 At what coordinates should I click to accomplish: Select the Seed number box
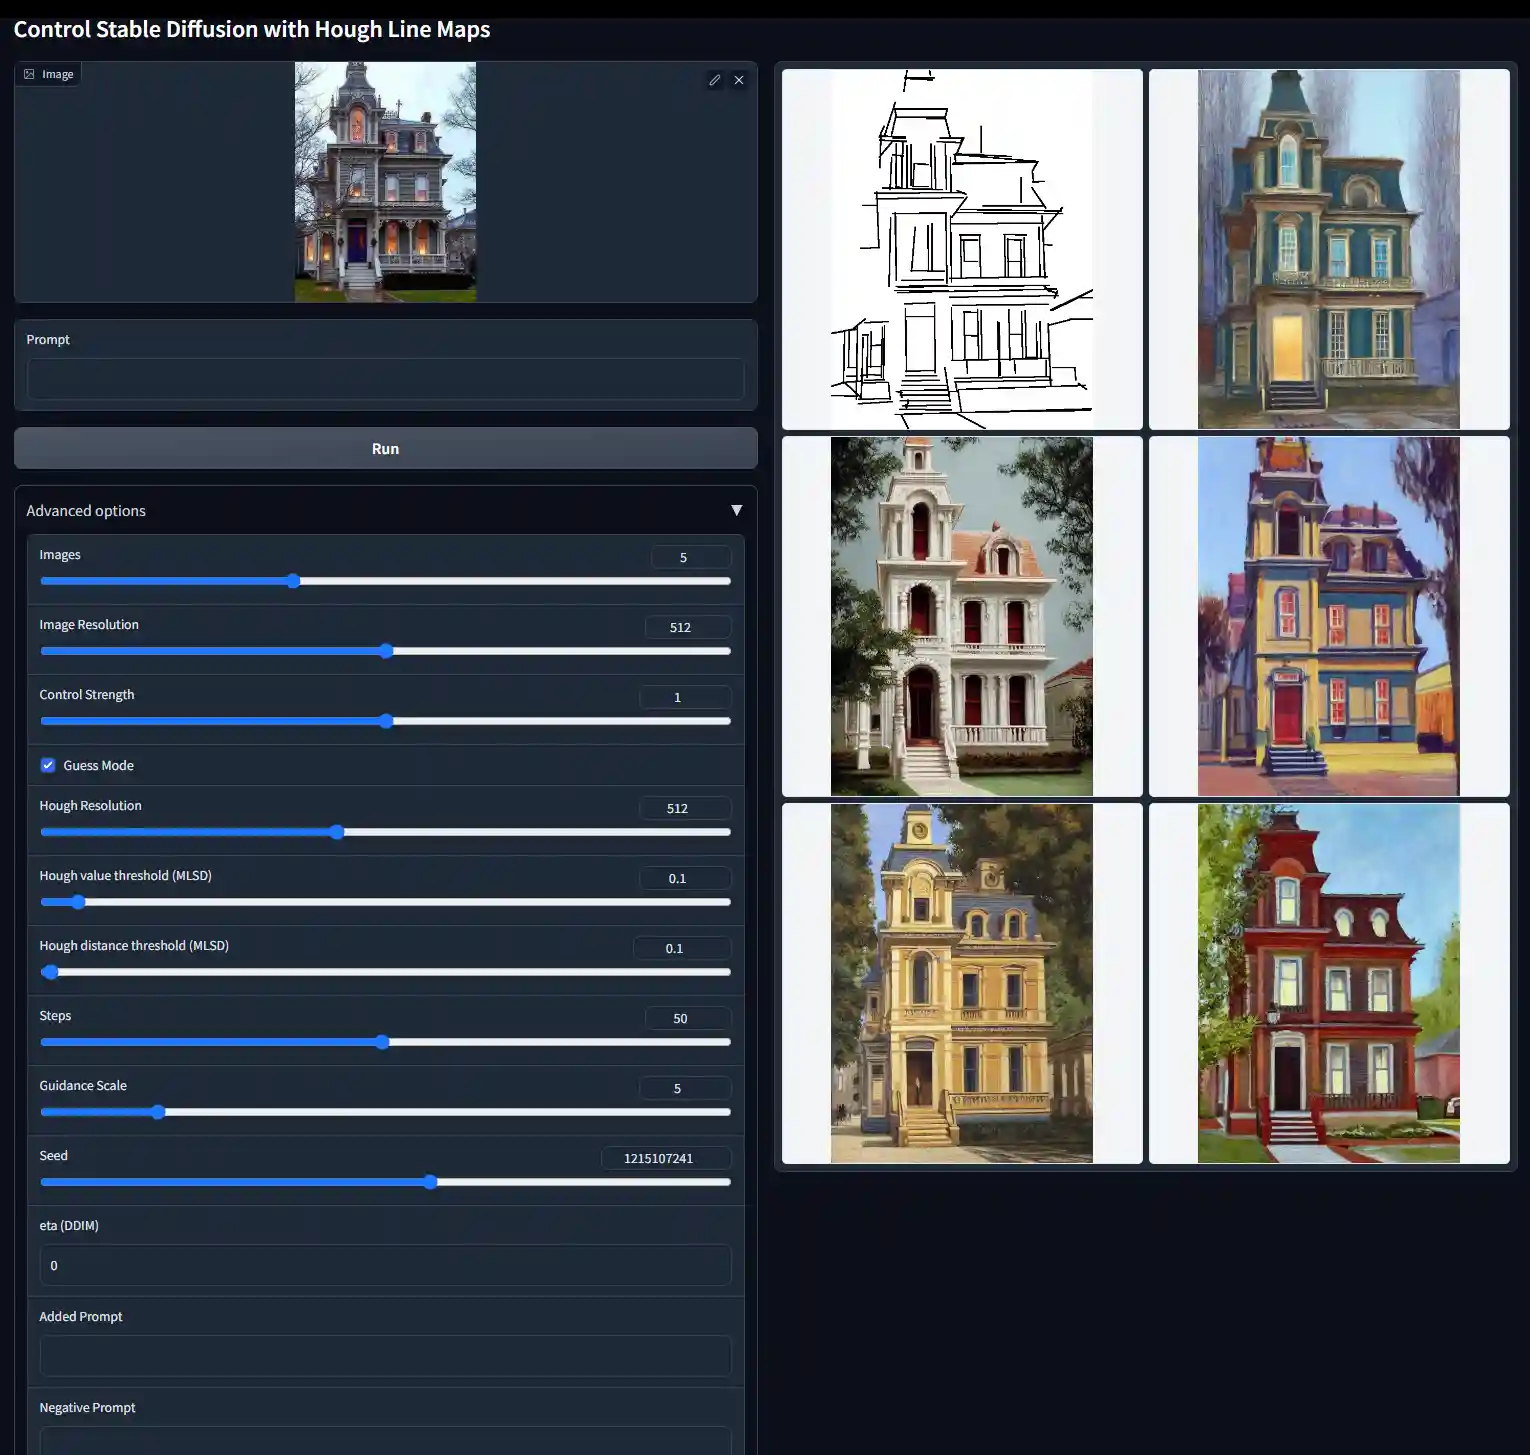click(x=666, y=1158)
